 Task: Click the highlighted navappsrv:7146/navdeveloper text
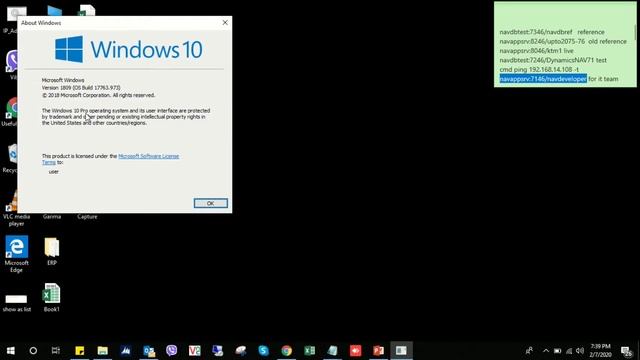(543, 79)
